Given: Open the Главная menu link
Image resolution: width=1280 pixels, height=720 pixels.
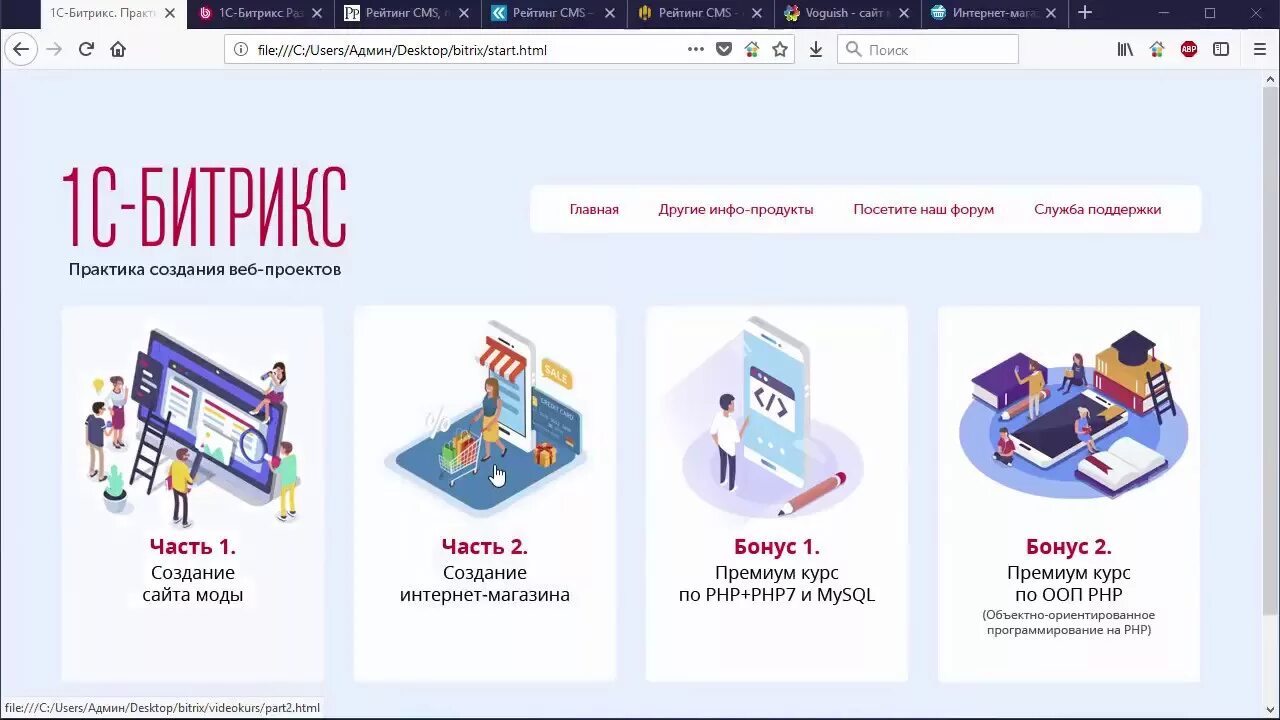Looking at the screenshot, I should pyautogui.click(x=594, y=209).
